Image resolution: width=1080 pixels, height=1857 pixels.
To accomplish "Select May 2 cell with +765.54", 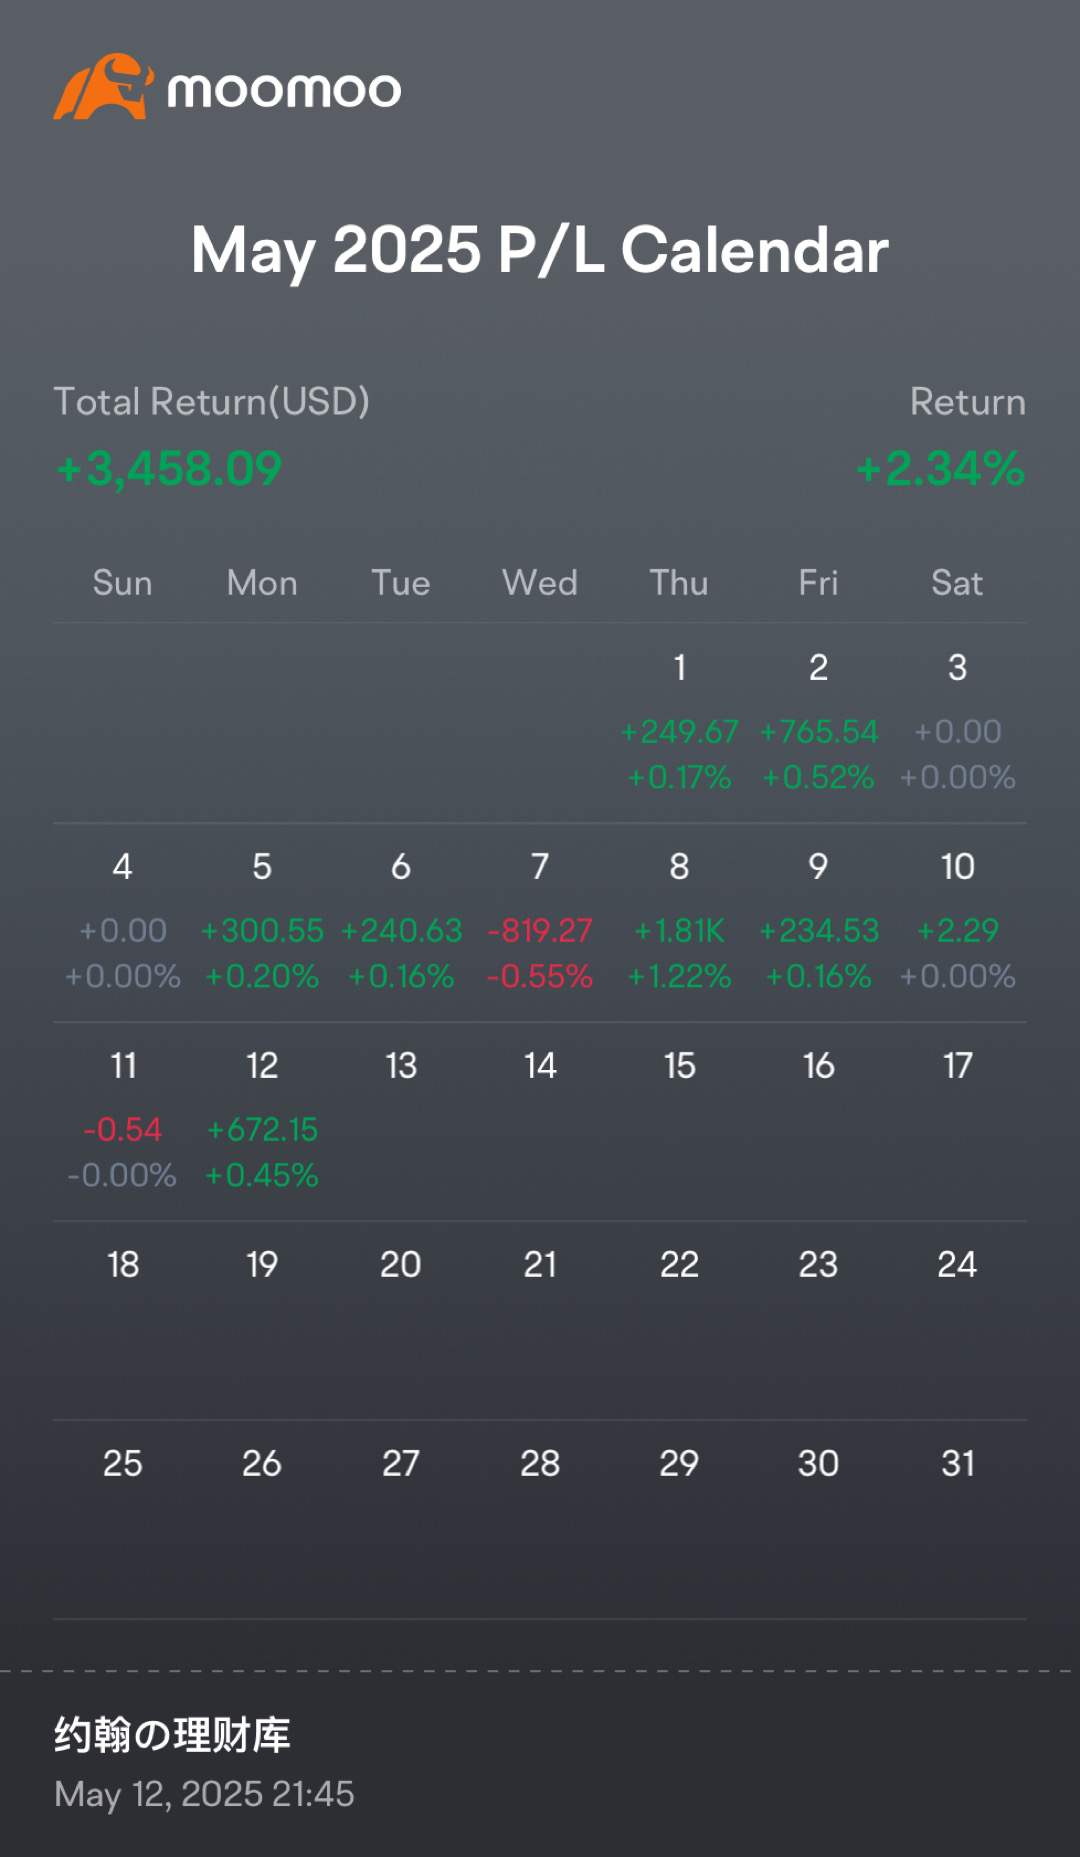I will coord(818,722).
